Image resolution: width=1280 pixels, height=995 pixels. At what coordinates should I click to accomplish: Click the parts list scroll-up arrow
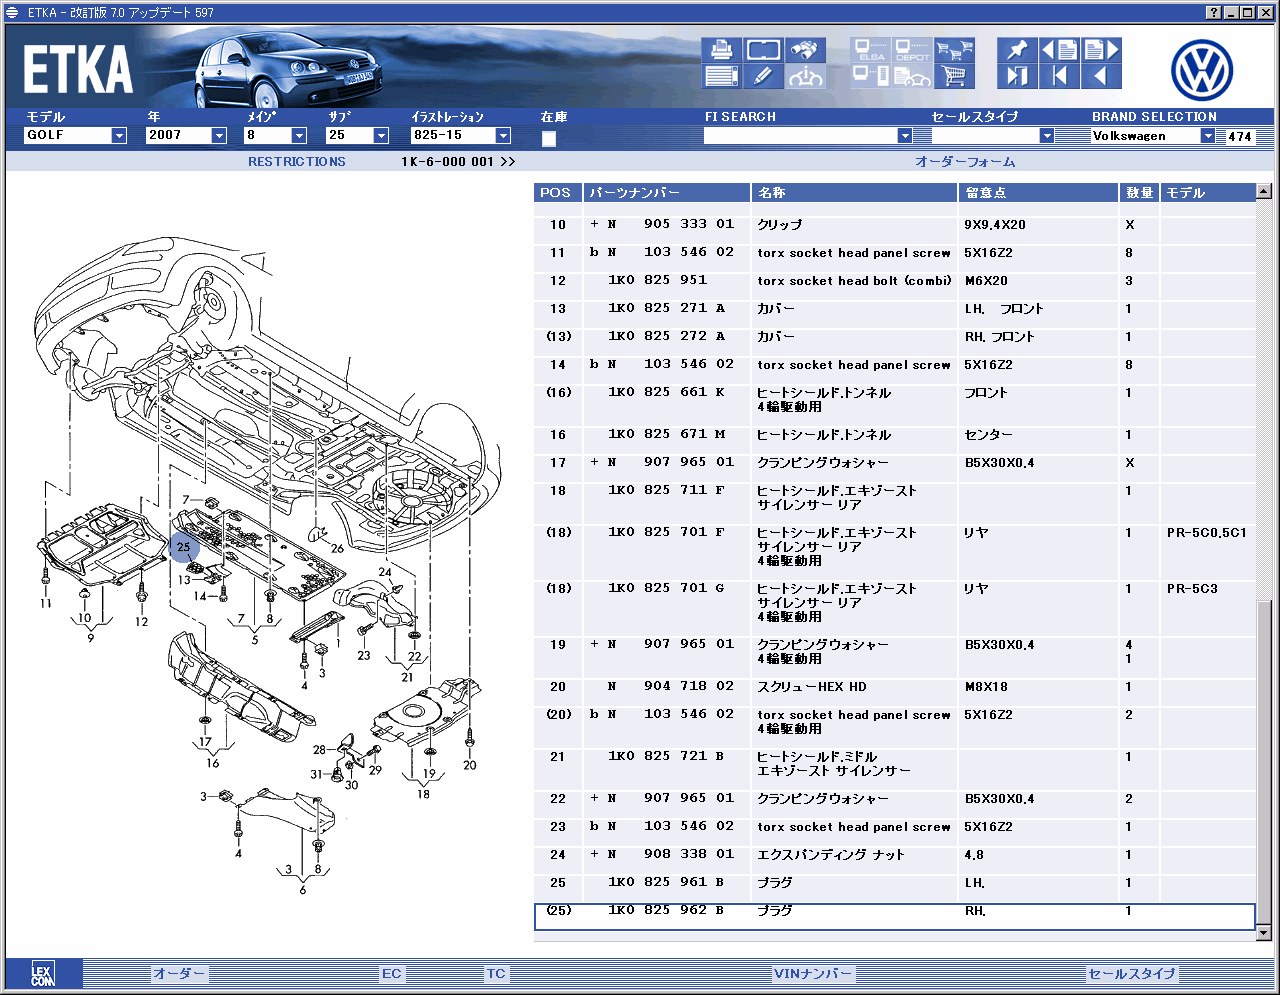click(1264, 191)
